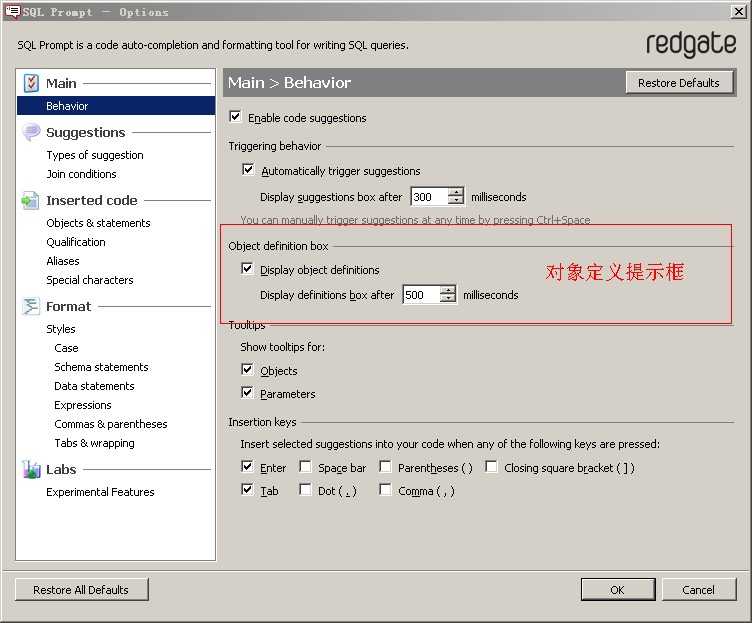Enable Dot insertion key checkbox

click(305, 490)
